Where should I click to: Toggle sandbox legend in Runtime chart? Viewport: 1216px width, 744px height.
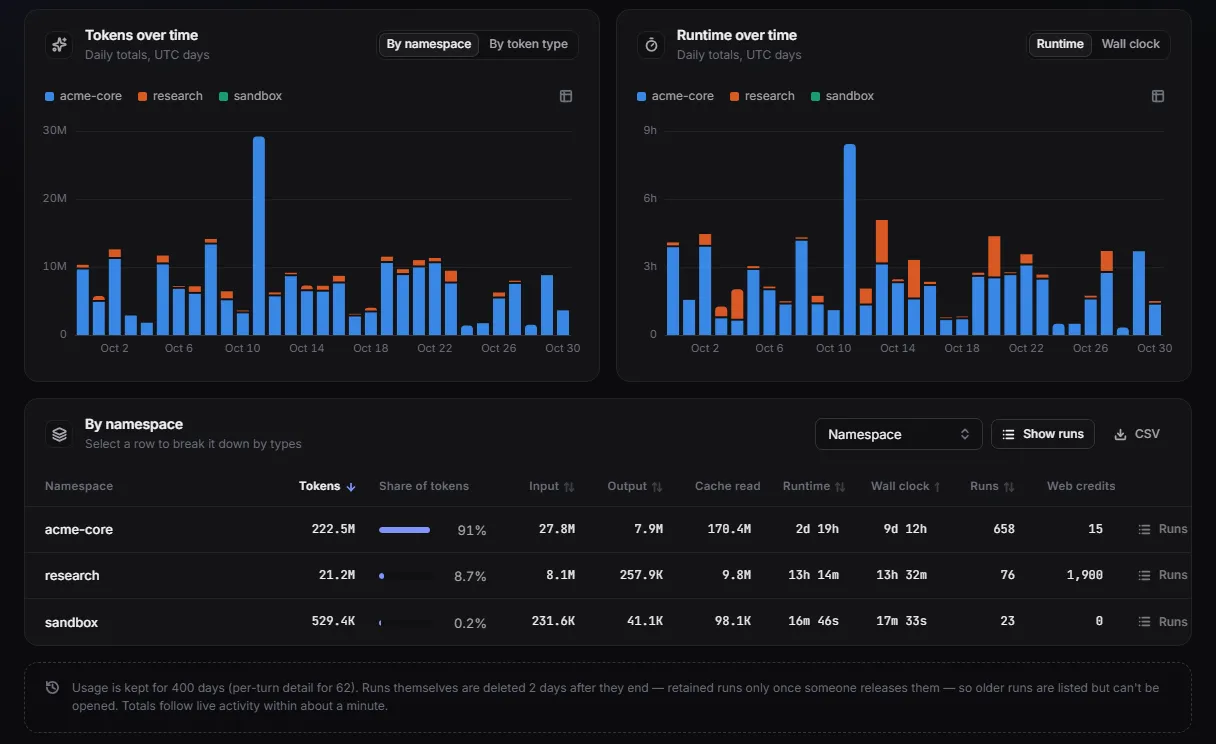point(842,96)
